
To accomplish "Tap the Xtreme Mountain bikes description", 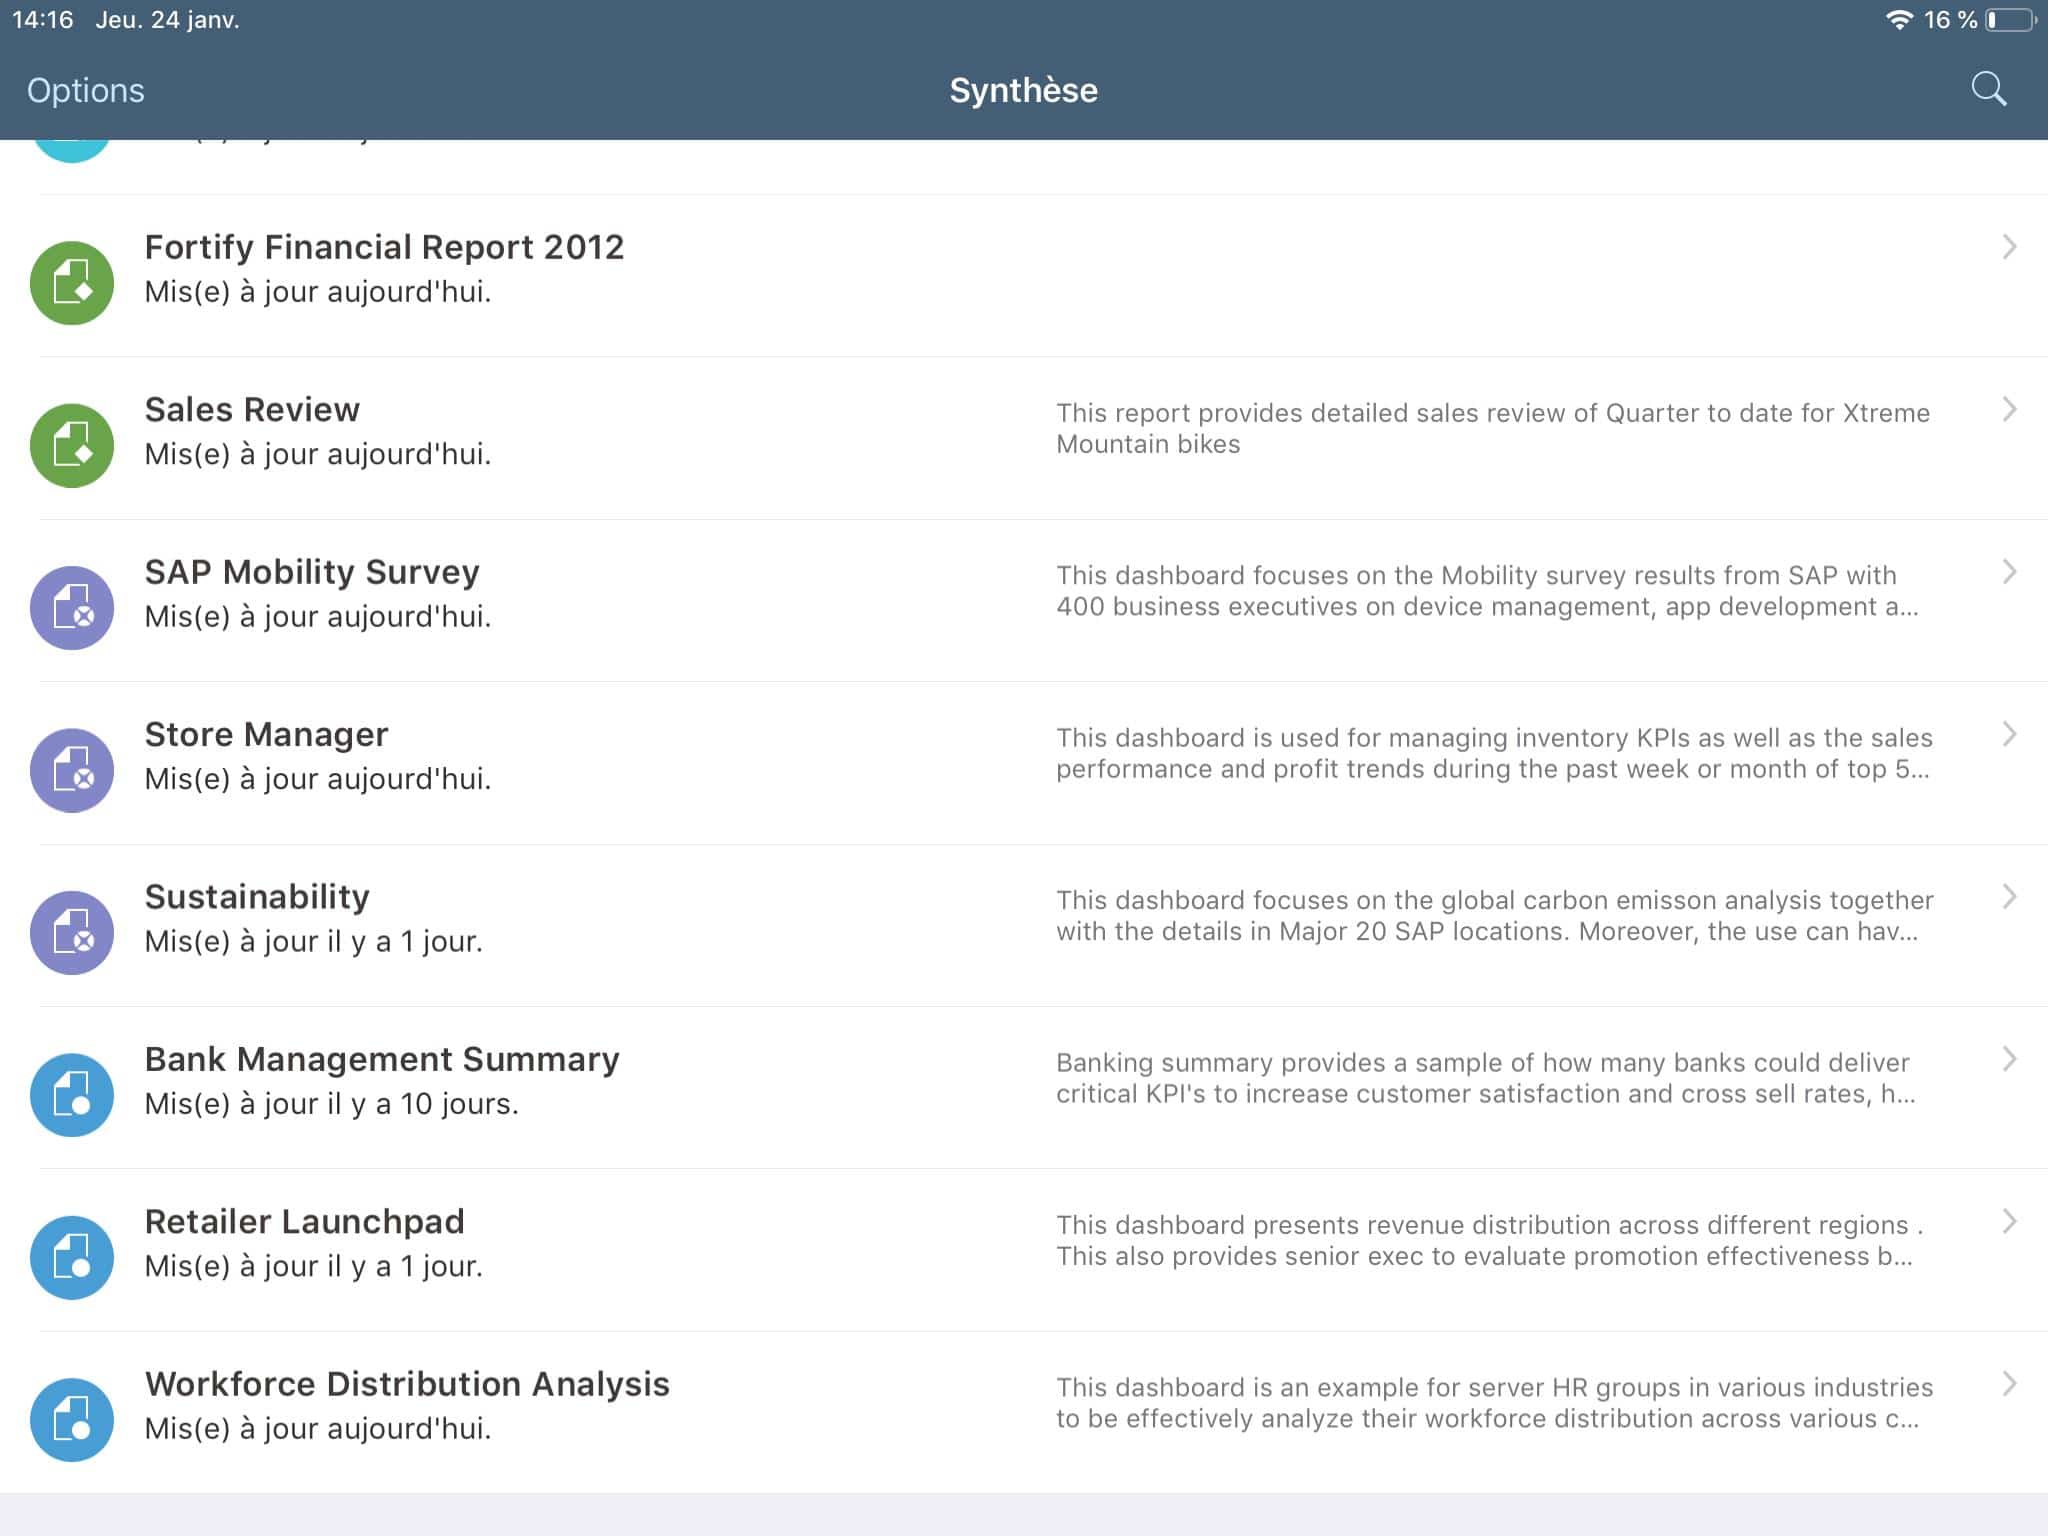I will coord(1493,428).
